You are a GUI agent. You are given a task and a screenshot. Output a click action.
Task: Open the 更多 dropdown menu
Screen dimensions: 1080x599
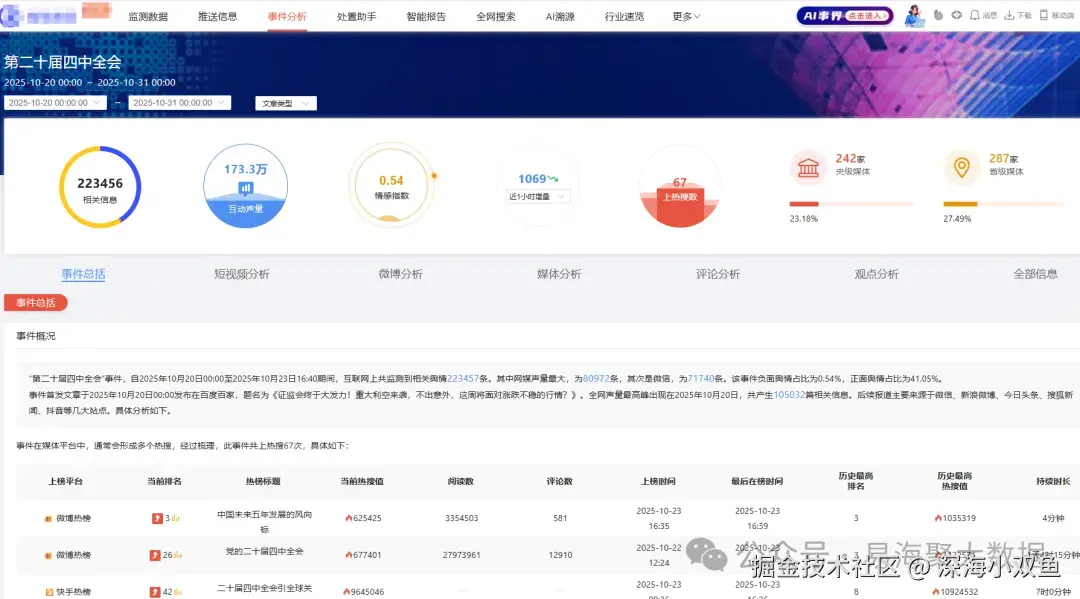click(683, 15)
